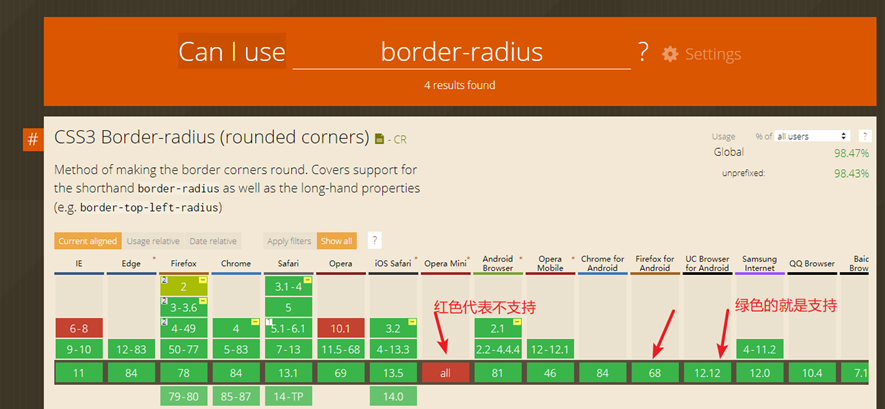Open the CSS3 Border-radius feature title

[x=212, y=137]
